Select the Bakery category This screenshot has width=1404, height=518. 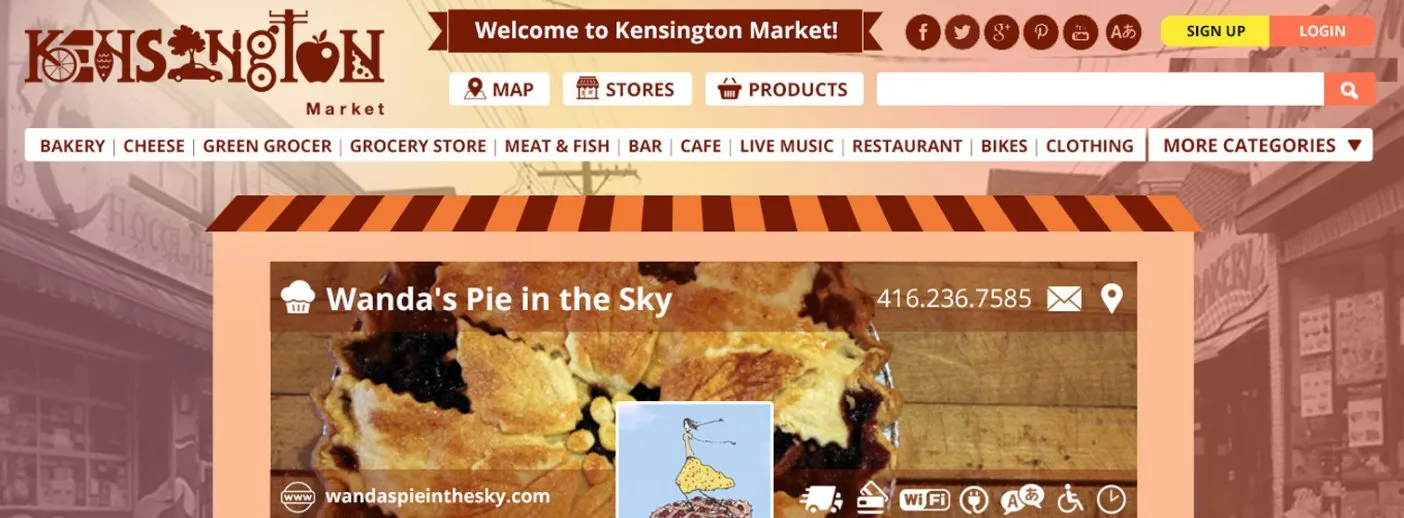pos(72,146)
